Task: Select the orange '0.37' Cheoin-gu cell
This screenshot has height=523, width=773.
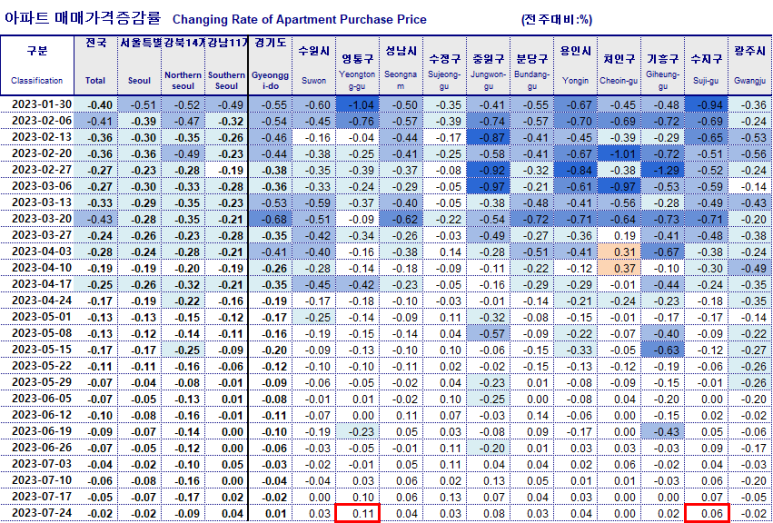Action: tap(619, 268)
